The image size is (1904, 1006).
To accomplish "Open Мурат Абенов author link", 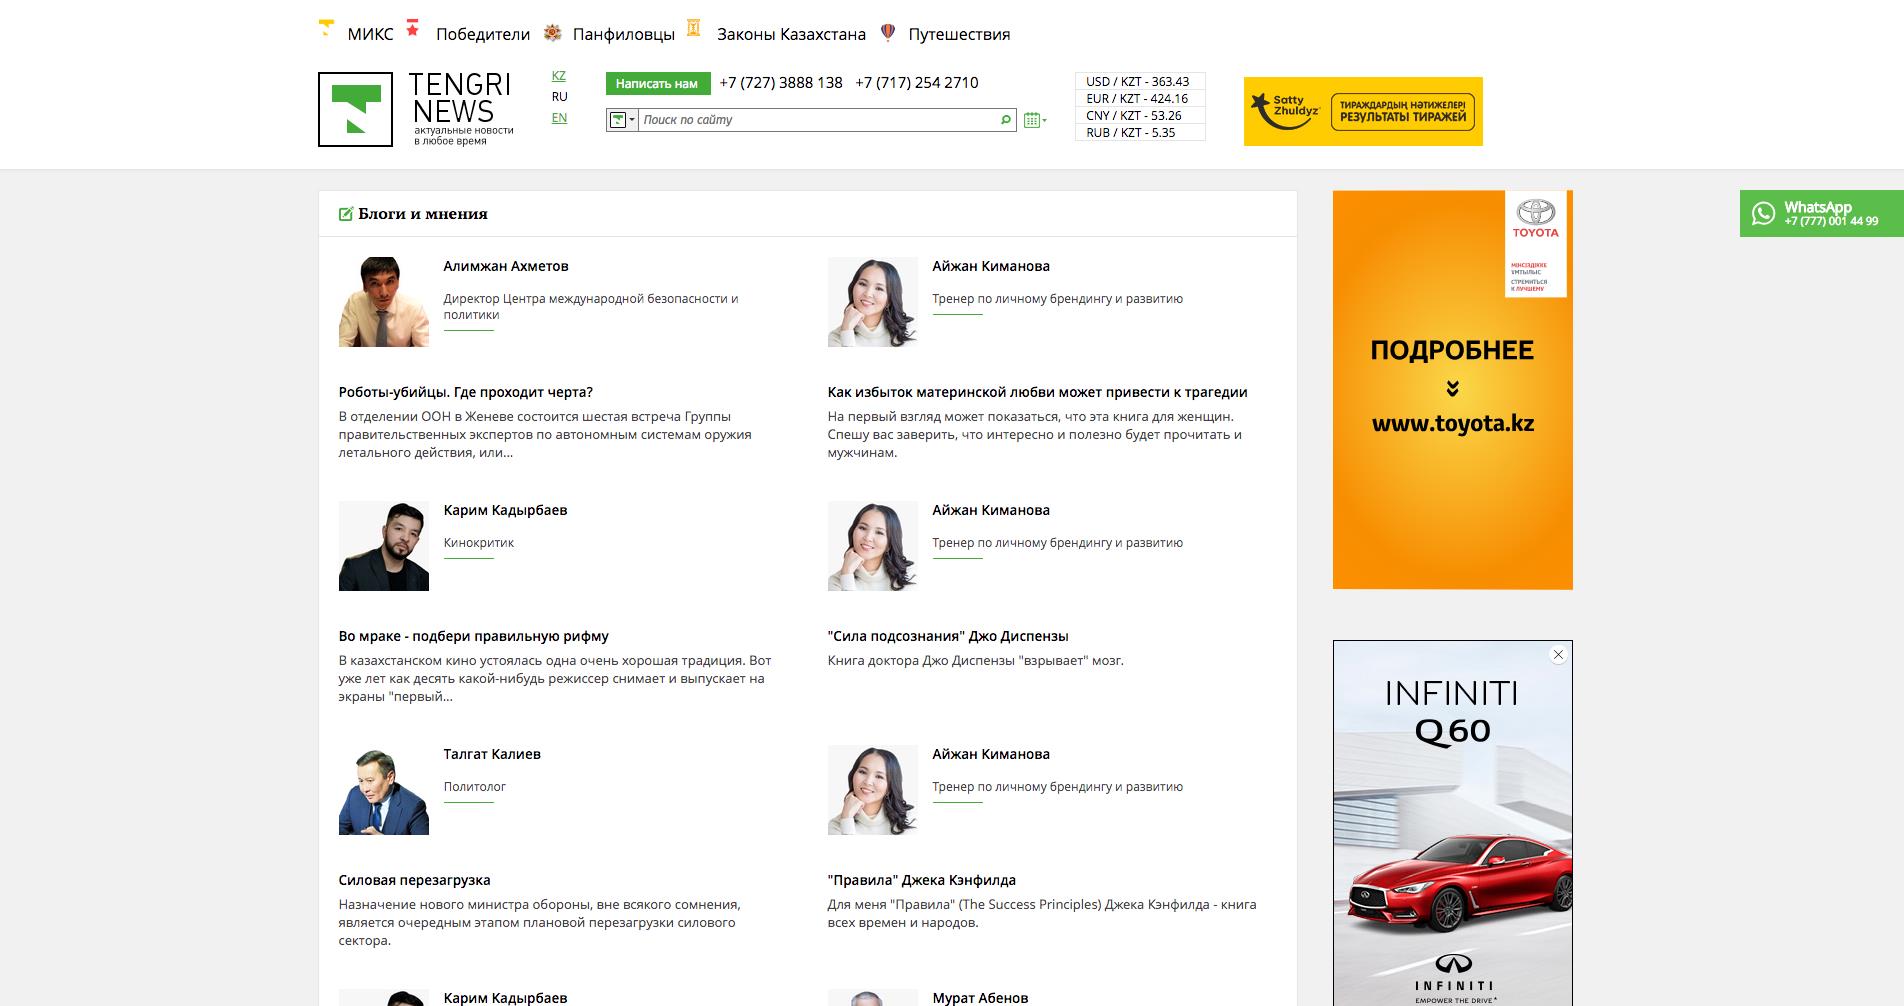I will pos(980,998).
